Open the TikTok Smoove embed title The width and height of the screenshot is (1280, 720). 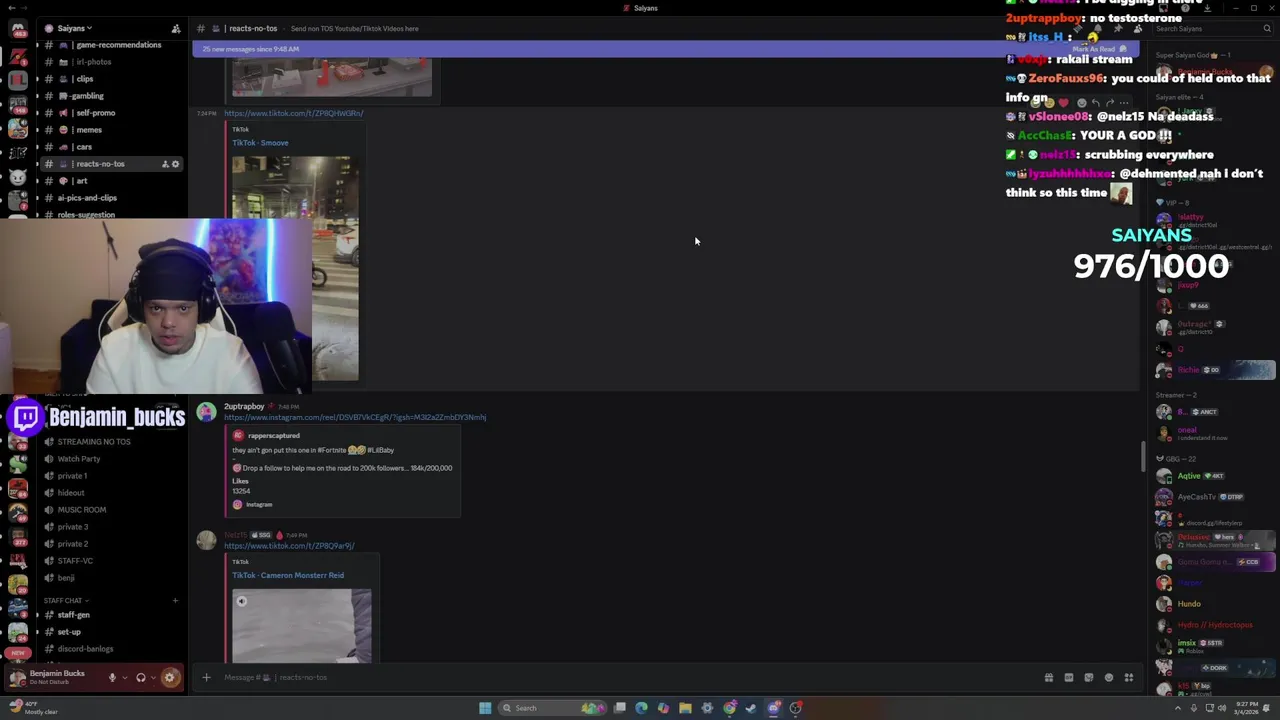click(x=260, y=143)
